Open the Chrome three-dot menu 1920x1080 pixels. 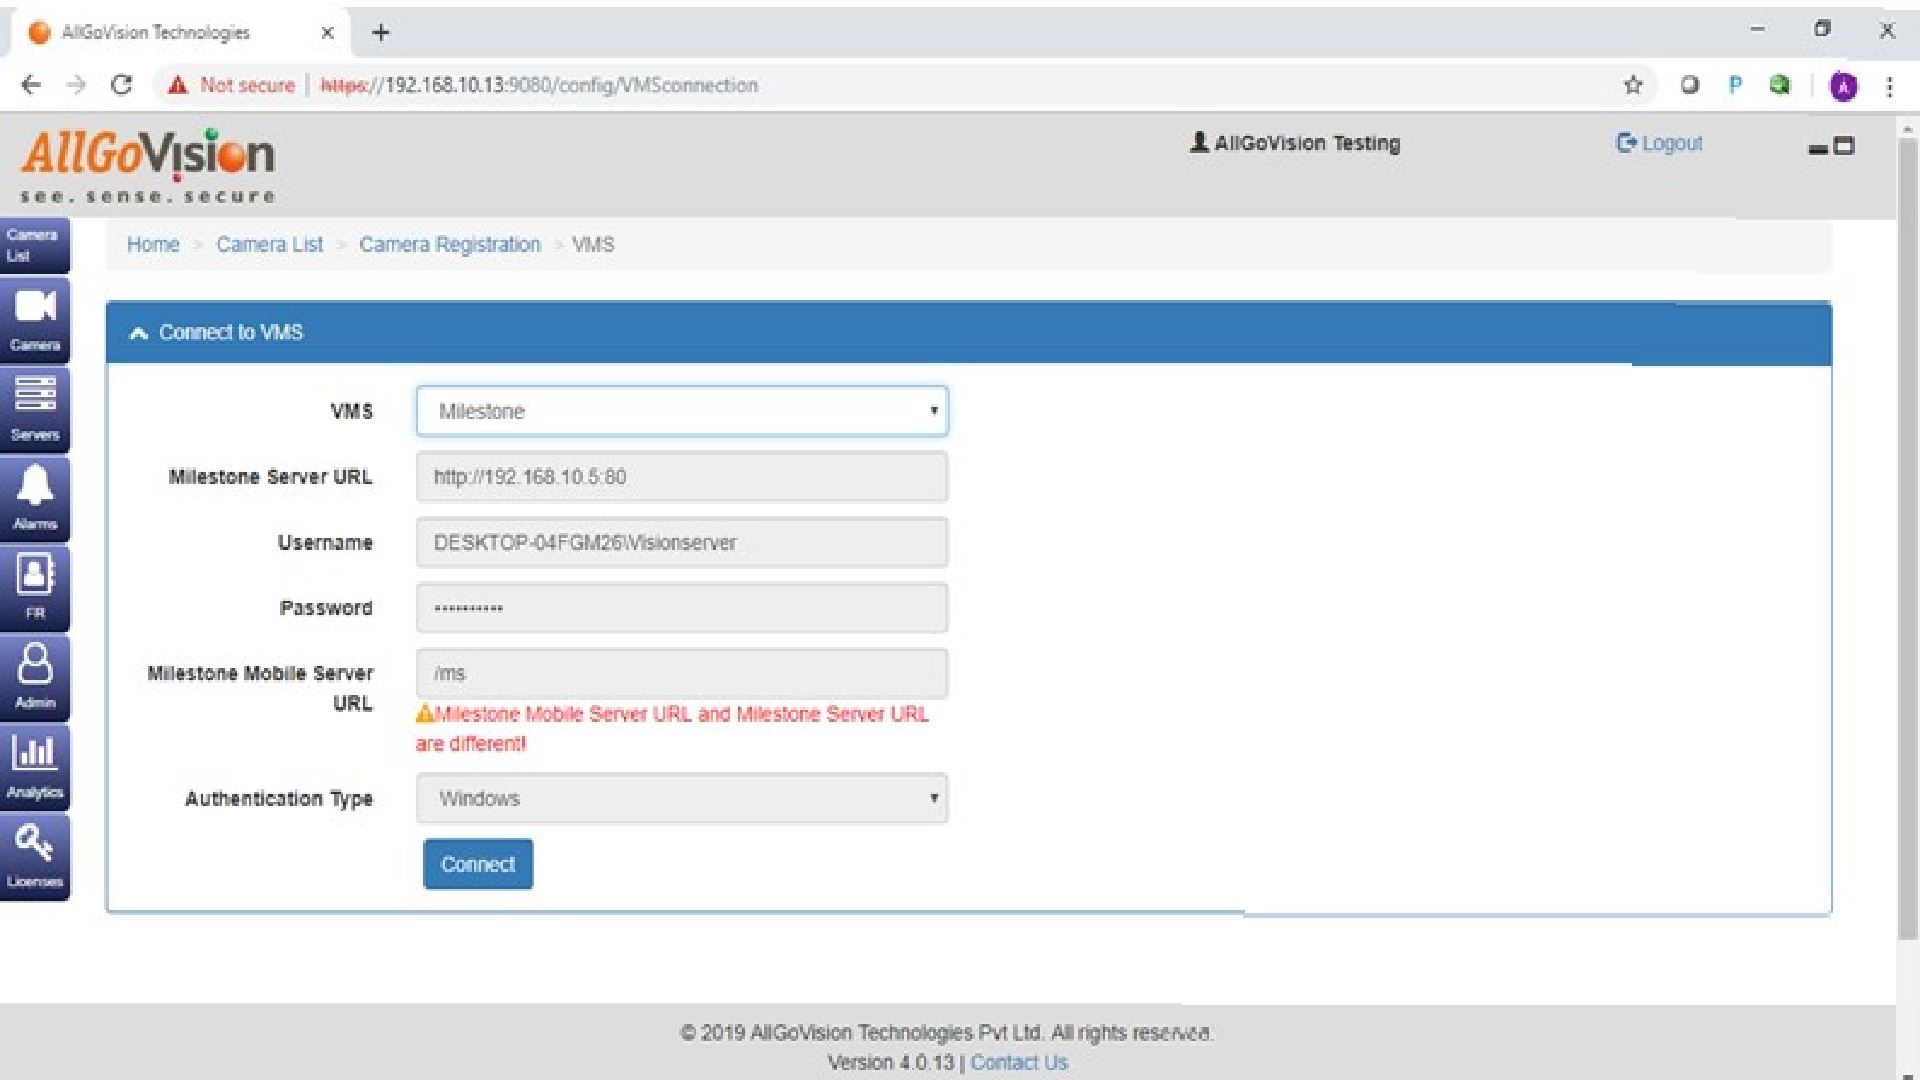[x=1889, y=86]
